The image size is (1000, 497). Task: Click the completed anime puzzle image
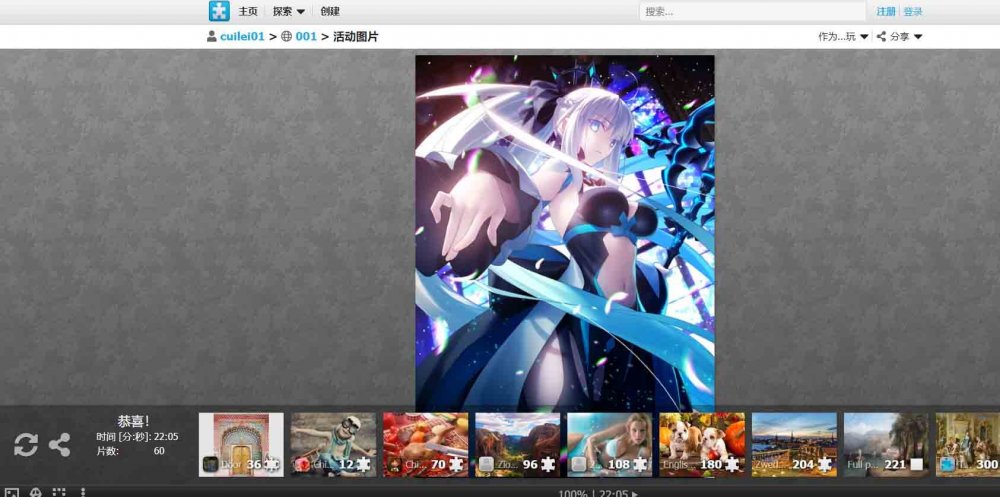[565, 233]
